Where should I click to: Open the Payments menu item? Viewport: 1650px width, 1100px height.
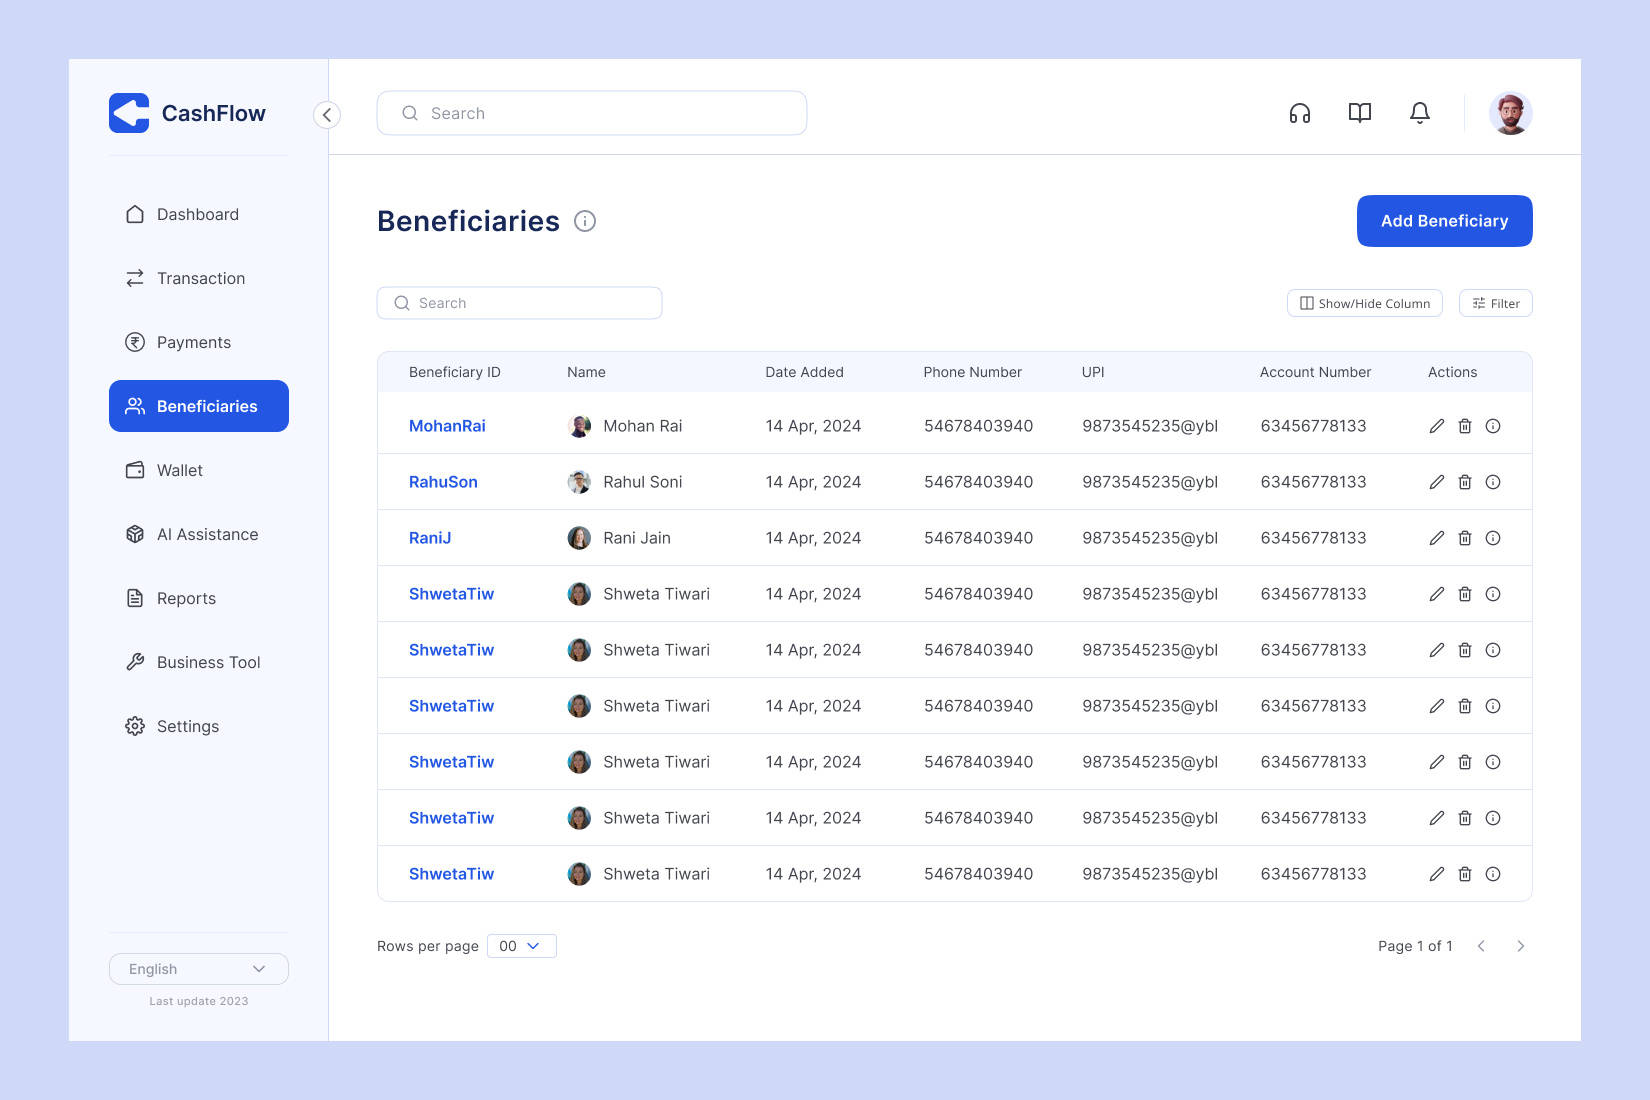[194, 341]
